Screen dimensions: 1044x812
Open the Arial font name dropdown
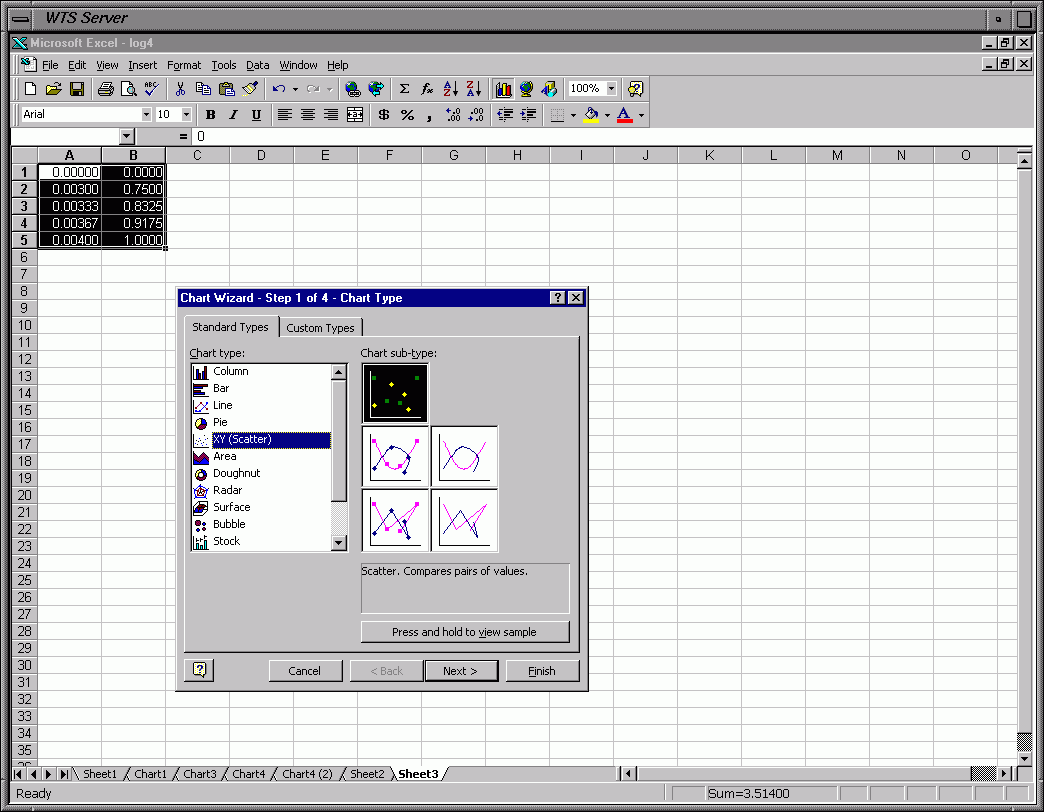pos(146,115)
